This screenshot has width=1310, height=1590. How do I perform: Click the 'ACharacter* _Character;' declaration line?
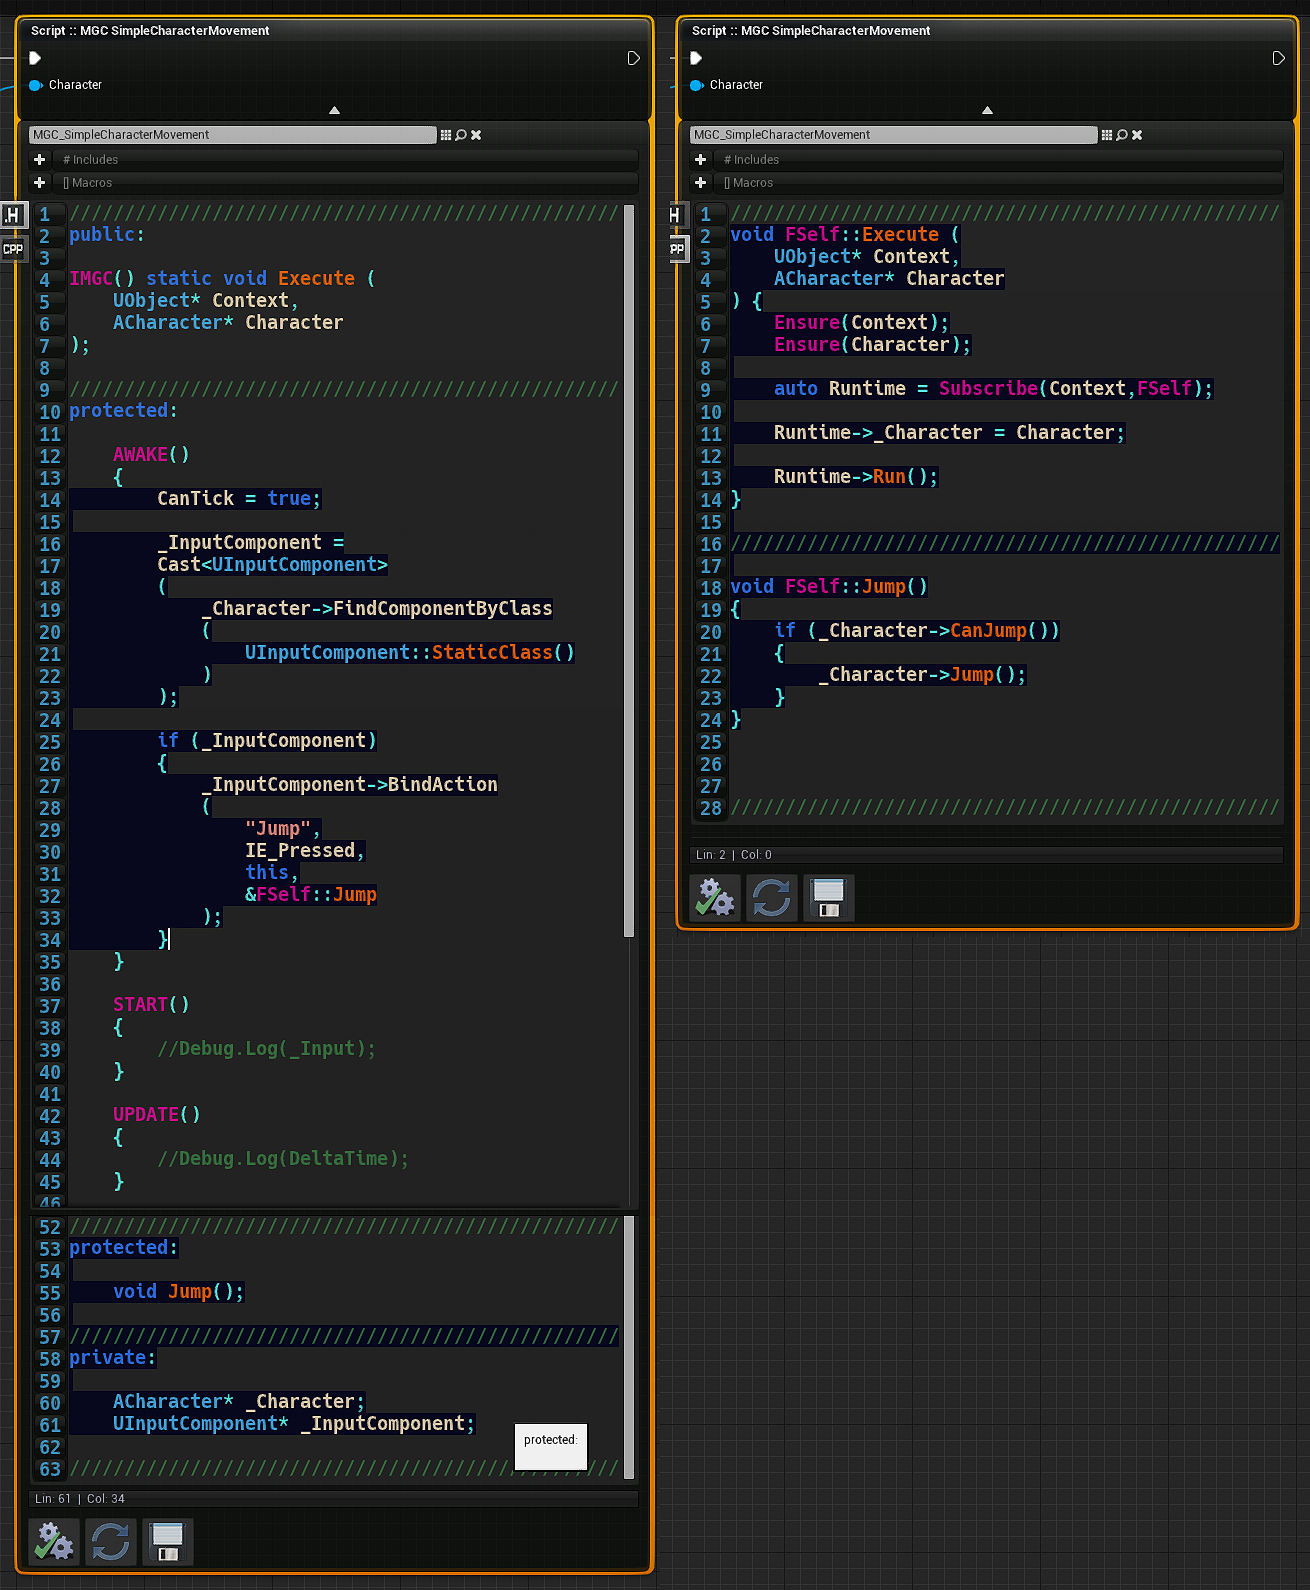[239, 1401]
